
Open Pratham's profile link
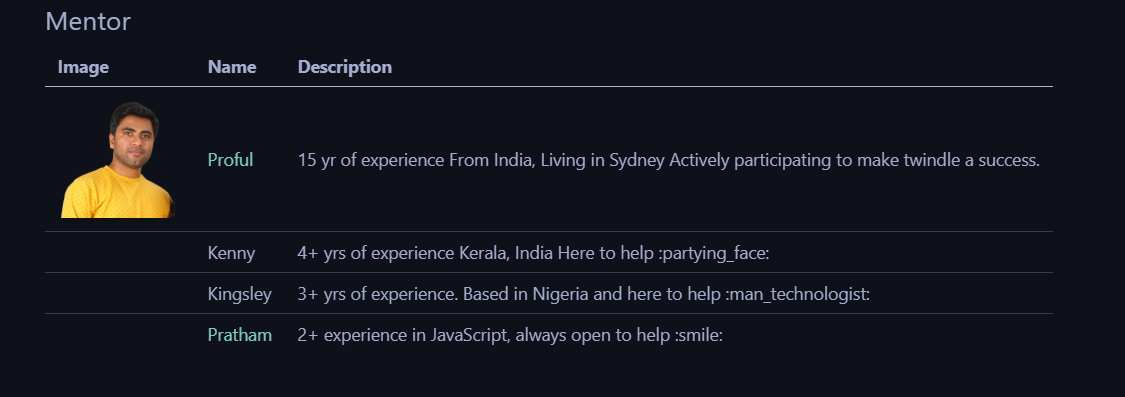[x=240, y=335]
